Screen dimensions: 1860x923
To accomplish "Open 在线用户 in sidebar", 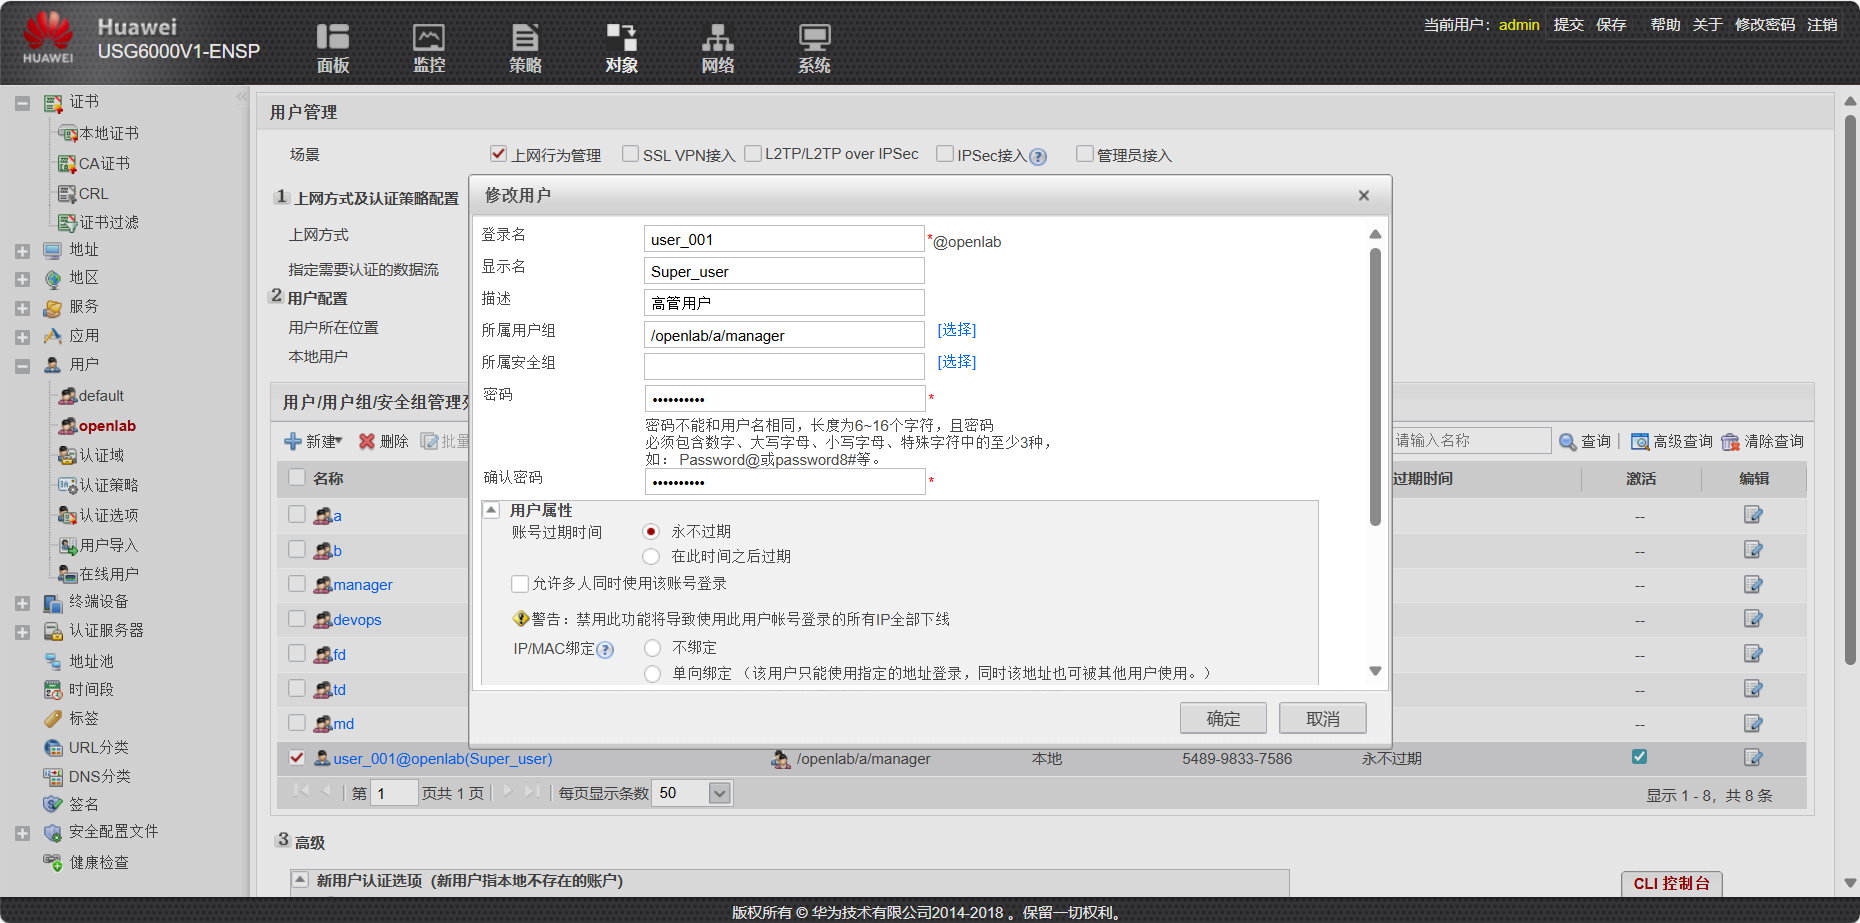I will [x=109, y=574].
